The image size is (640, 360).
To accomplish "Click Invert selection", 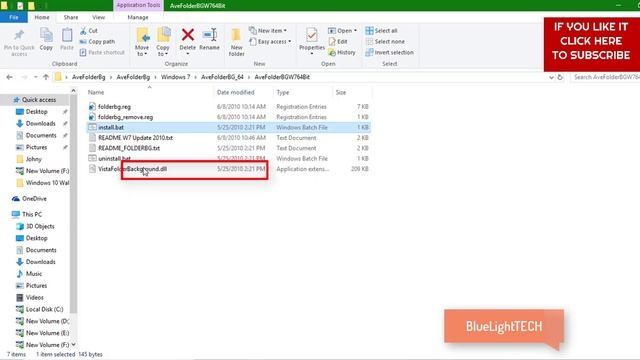I will [389, 53].
